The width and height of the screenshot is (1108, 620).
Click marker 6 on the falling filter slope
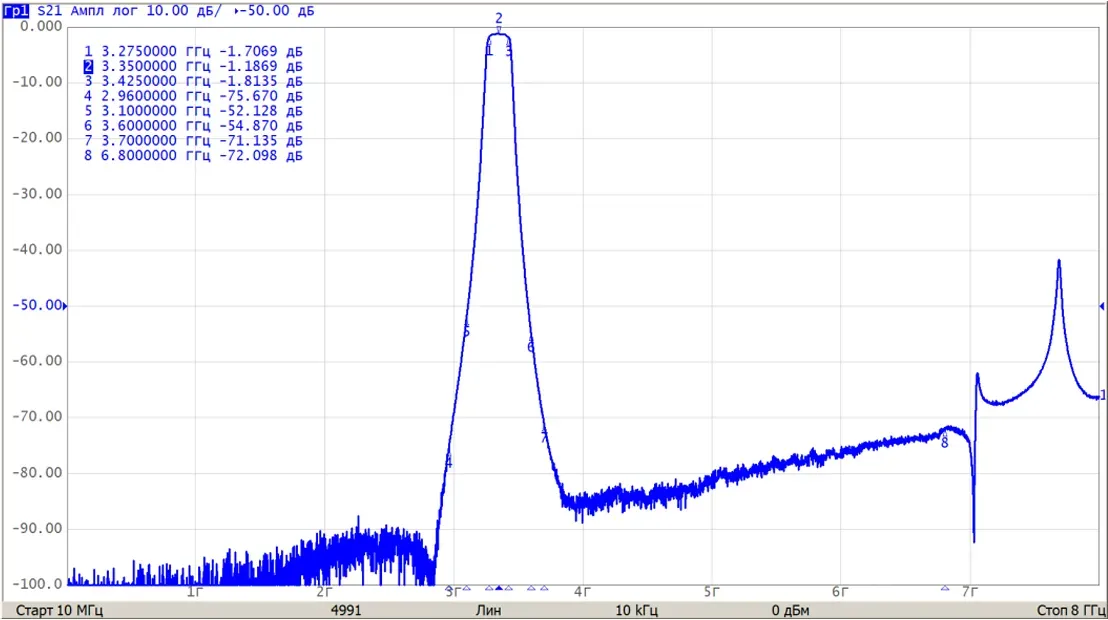pos(531,344)
